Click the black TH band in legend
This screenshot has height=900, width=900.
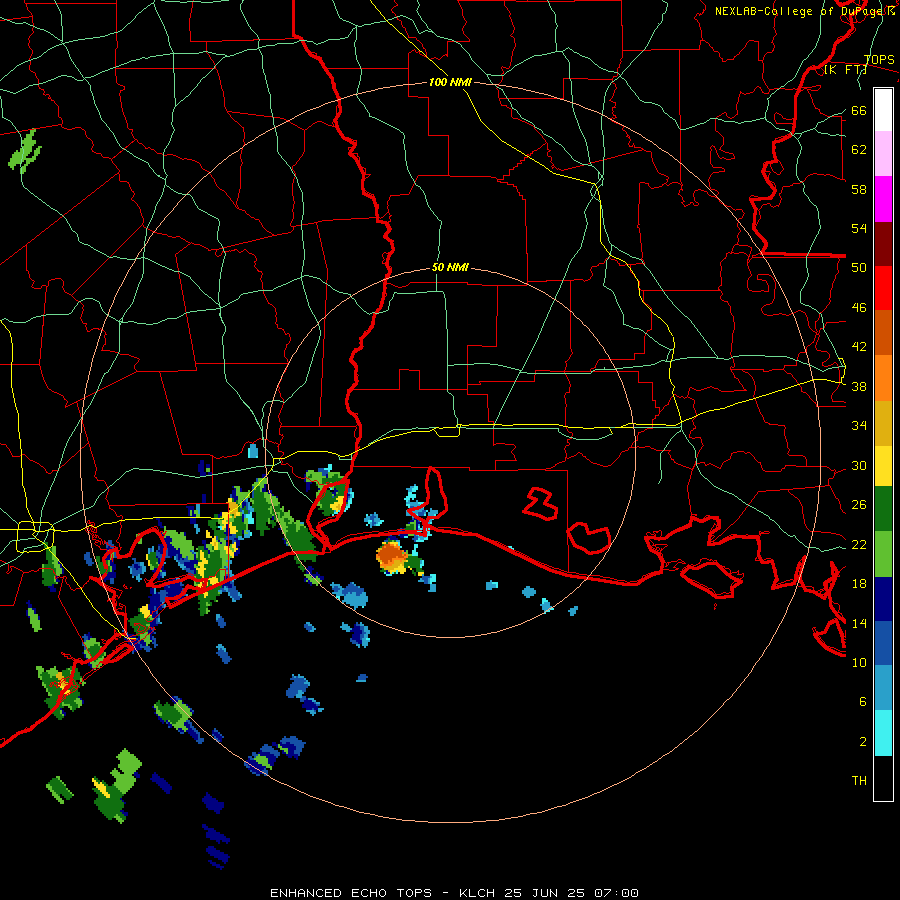point(883,778)
